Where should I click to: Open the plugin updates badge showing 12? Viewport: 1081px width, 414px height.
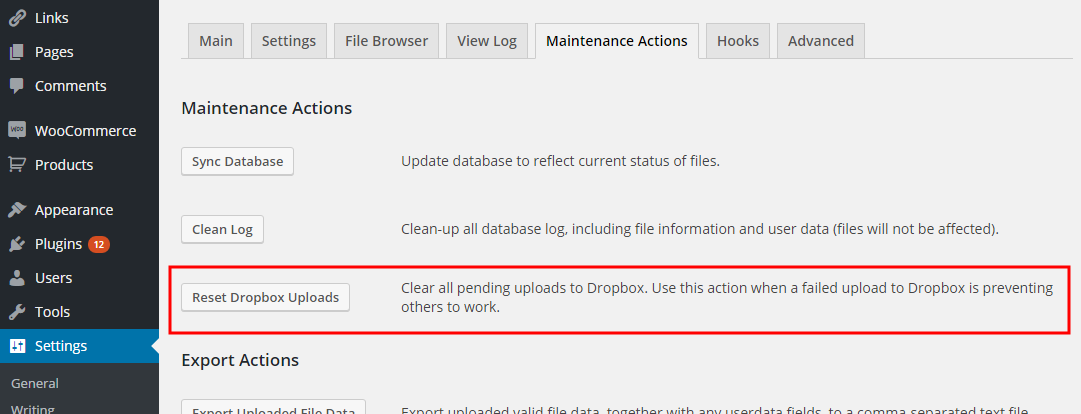(x=99, y=245)
